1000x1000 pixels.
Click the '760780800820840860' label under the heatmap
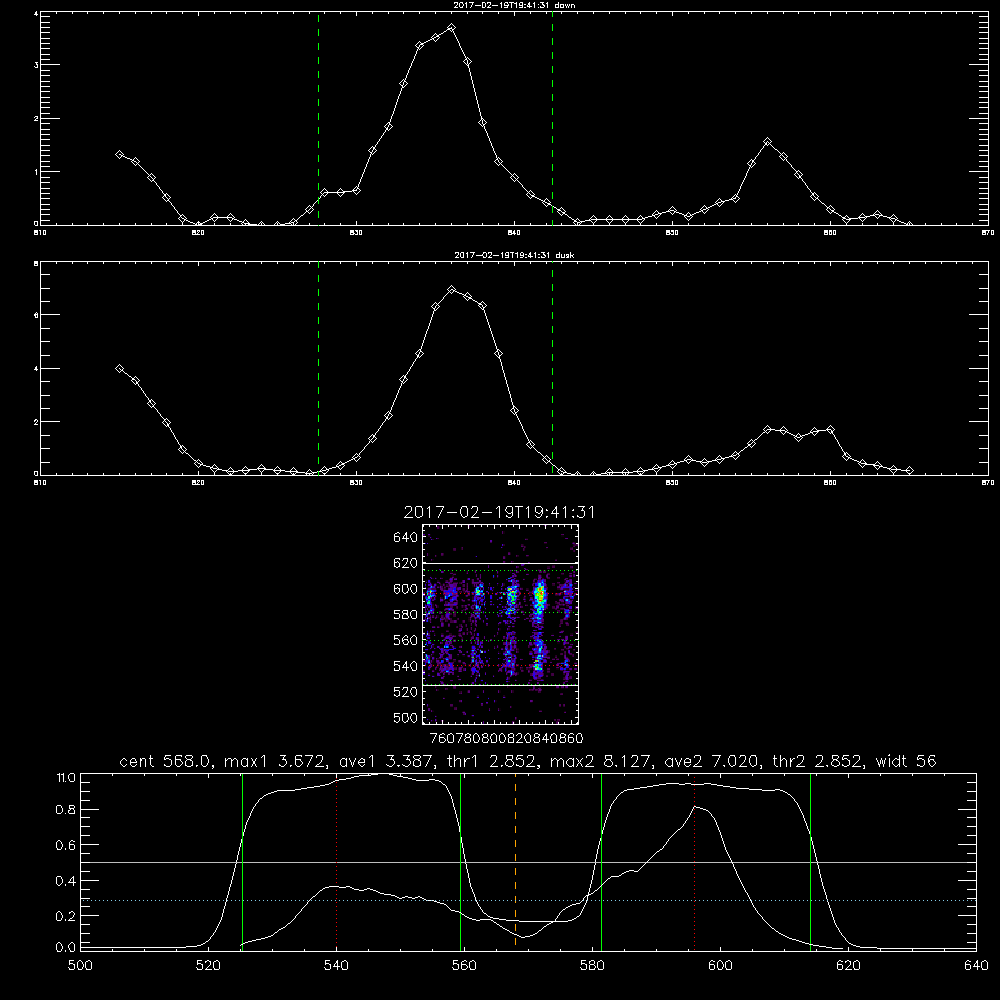[507, 738]
